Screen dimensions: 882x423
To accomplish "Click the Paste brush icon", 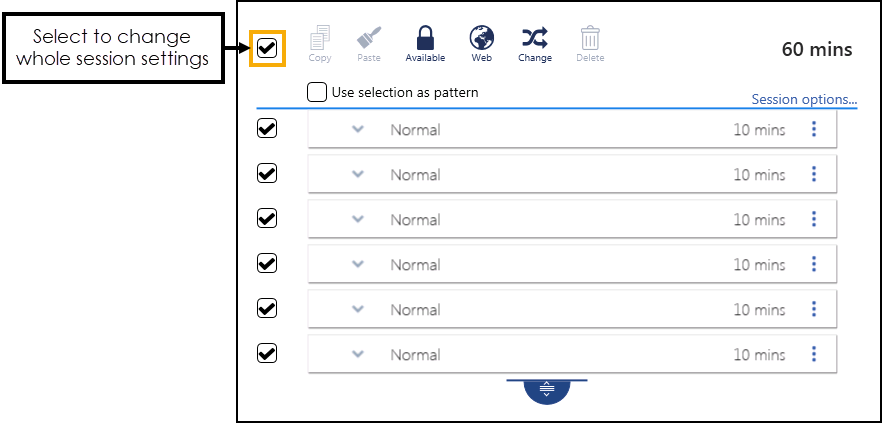I will point(369,38).
